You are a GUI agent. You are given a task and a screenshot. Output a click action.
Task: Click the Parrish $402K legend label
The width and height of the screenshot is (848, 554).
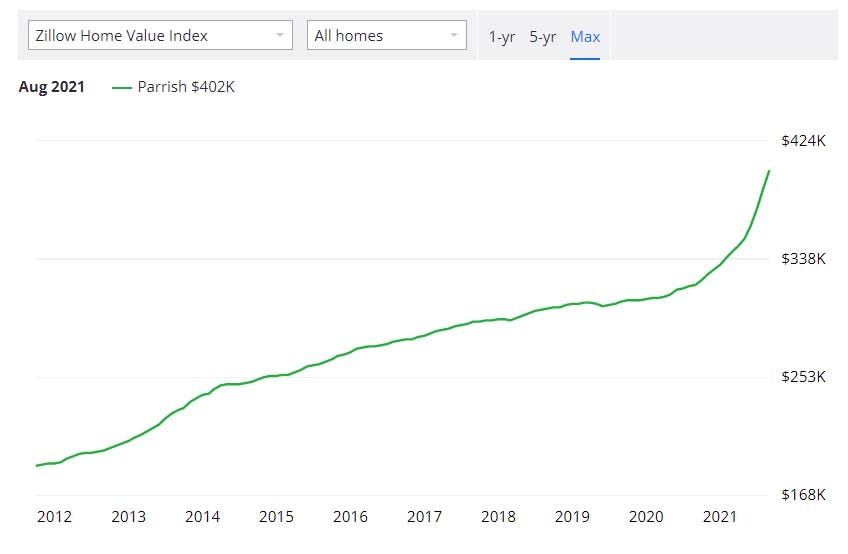pos(186,87)
